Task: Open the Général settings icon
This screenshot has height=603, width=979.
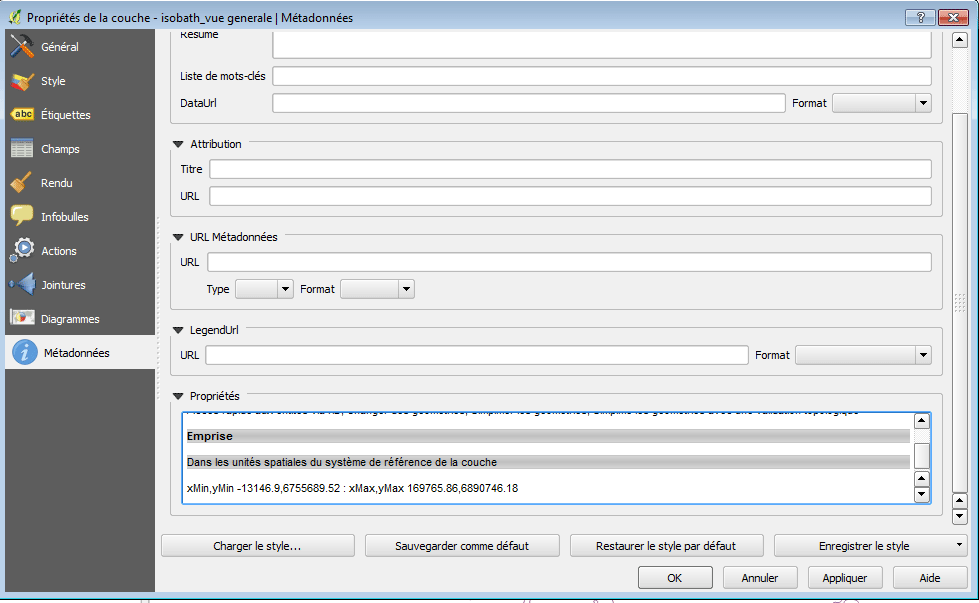Action: pyautogui.click(x=22, y=47)
